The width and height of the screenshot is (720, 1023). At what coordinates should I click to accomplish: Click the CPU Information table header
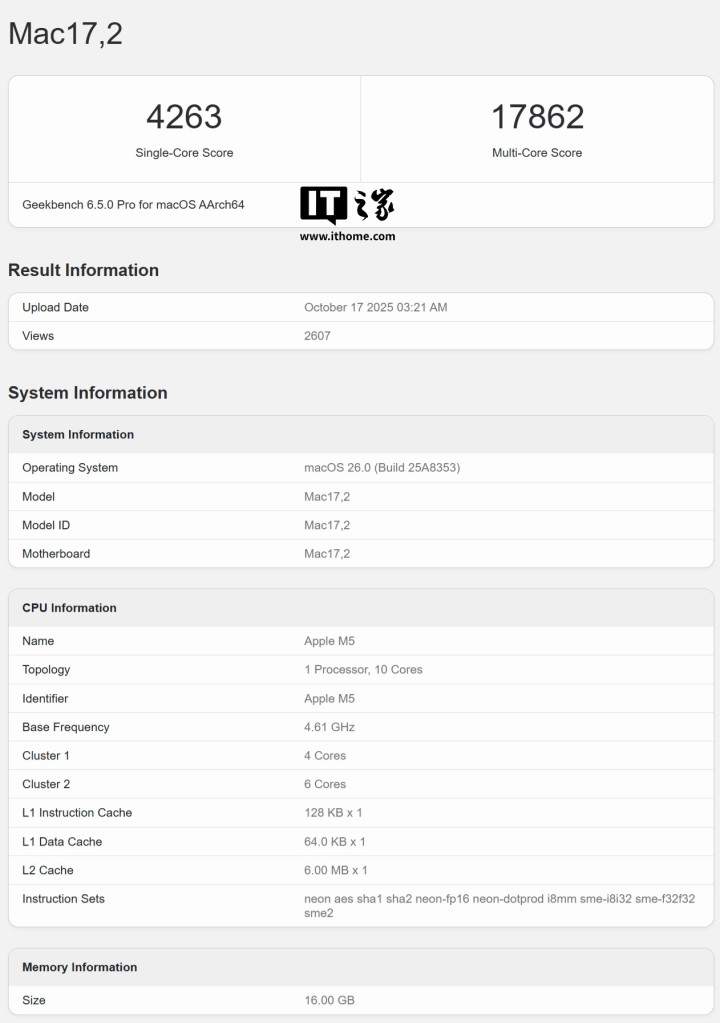[69, 608]
